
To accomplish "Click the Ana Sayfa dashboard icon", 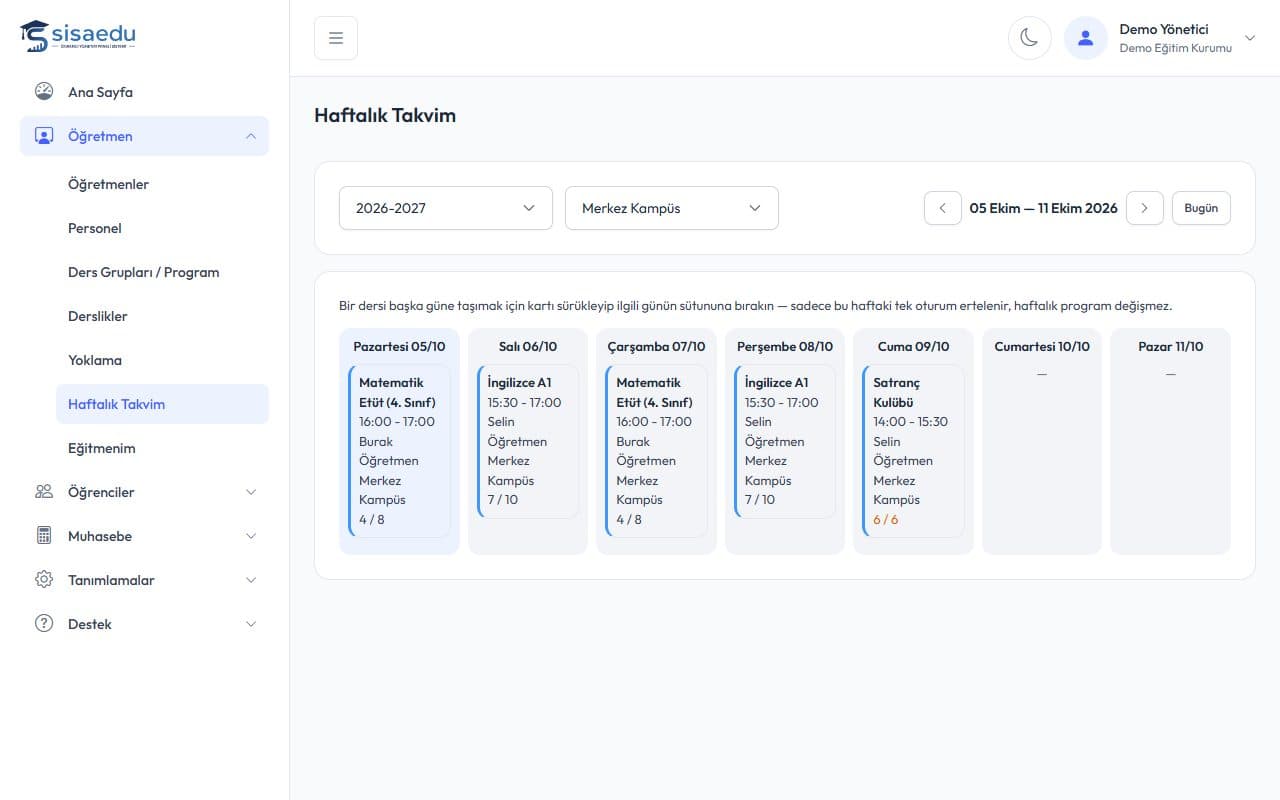I will tap(44, 92).
